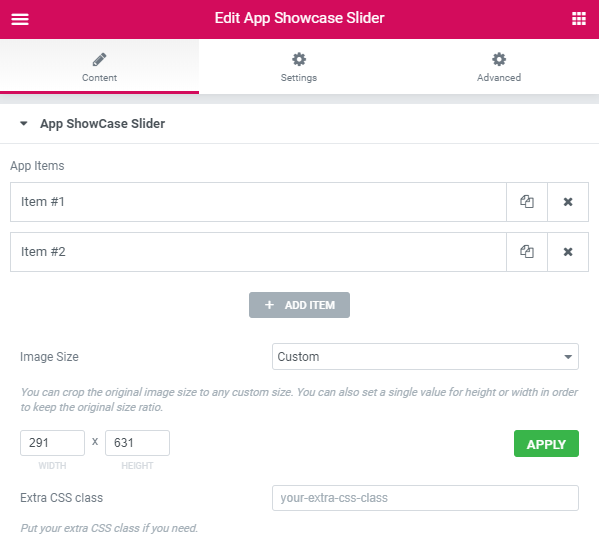The width and height of the screenshot is (599, 551).
Task: Expand Item #2 in App Items
Action: point(258,252)
